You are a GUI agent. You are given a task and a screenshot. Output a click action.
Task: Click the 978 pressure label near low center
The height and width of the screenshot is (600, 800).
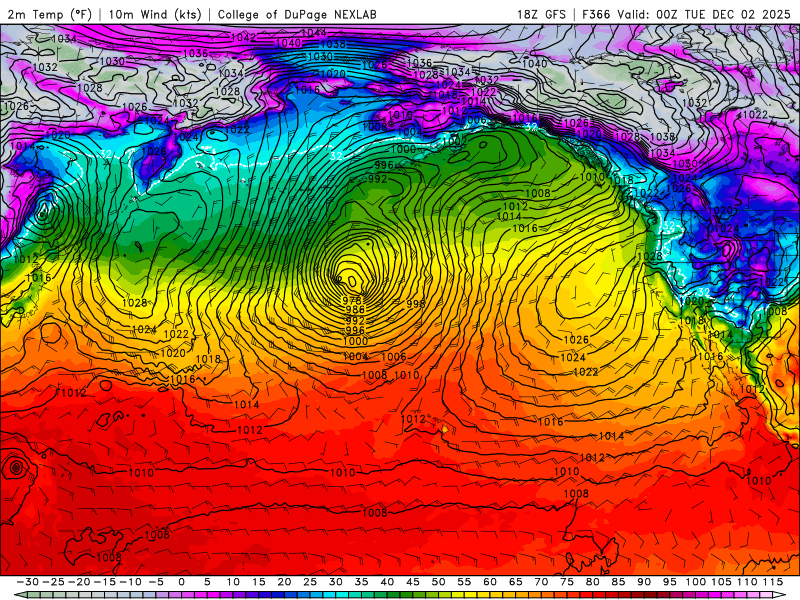[352, 301]
